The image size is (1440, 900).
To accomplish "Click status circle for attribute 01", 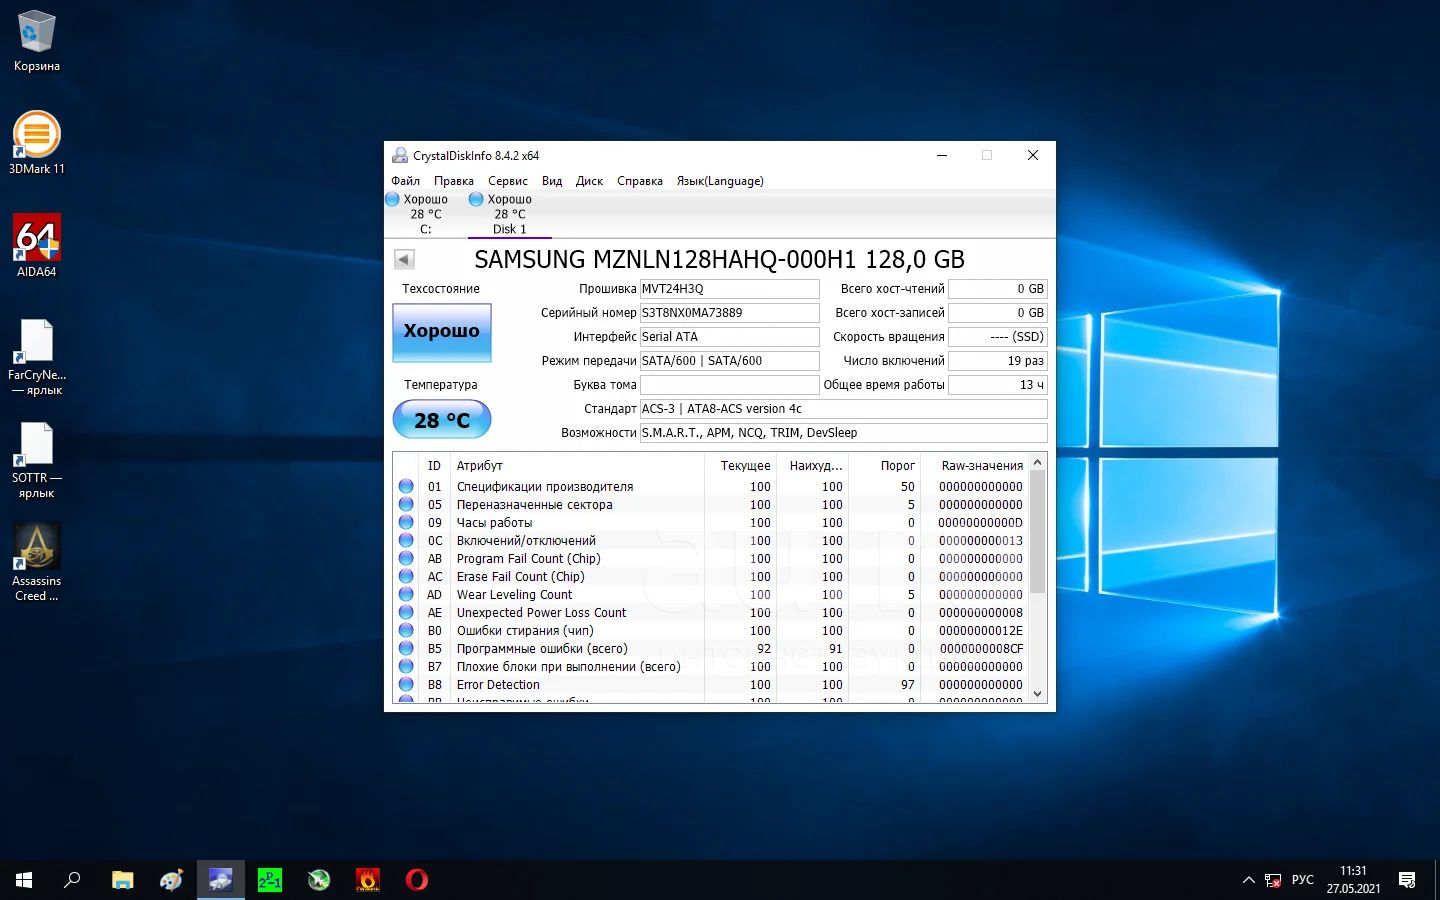I will [x=406, y=486].
